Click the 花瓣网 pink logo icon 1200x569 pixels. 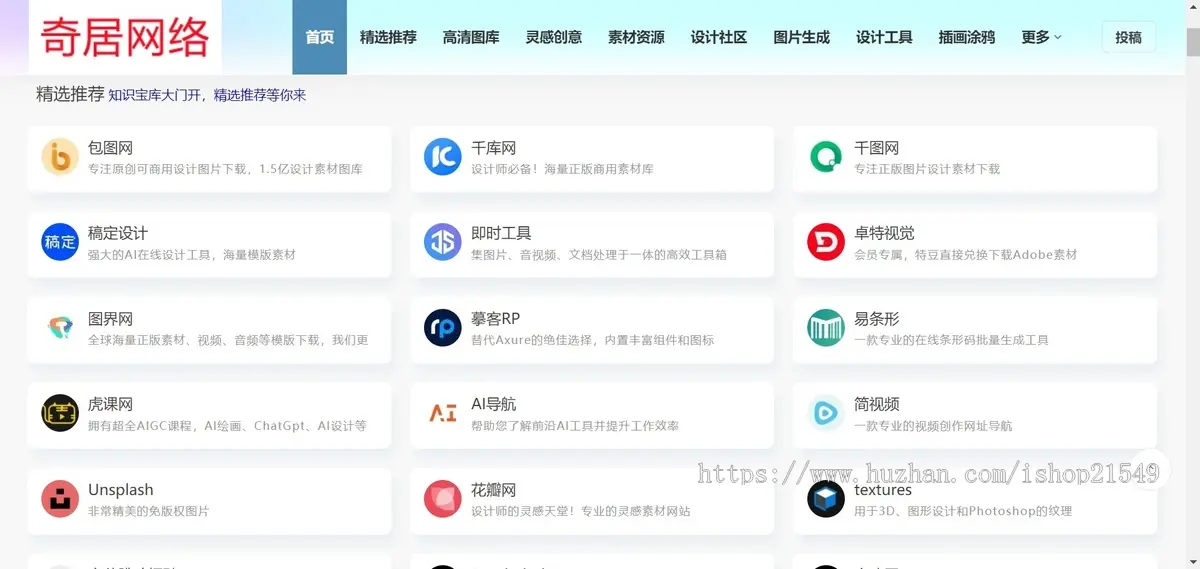[x=443, y=499]
